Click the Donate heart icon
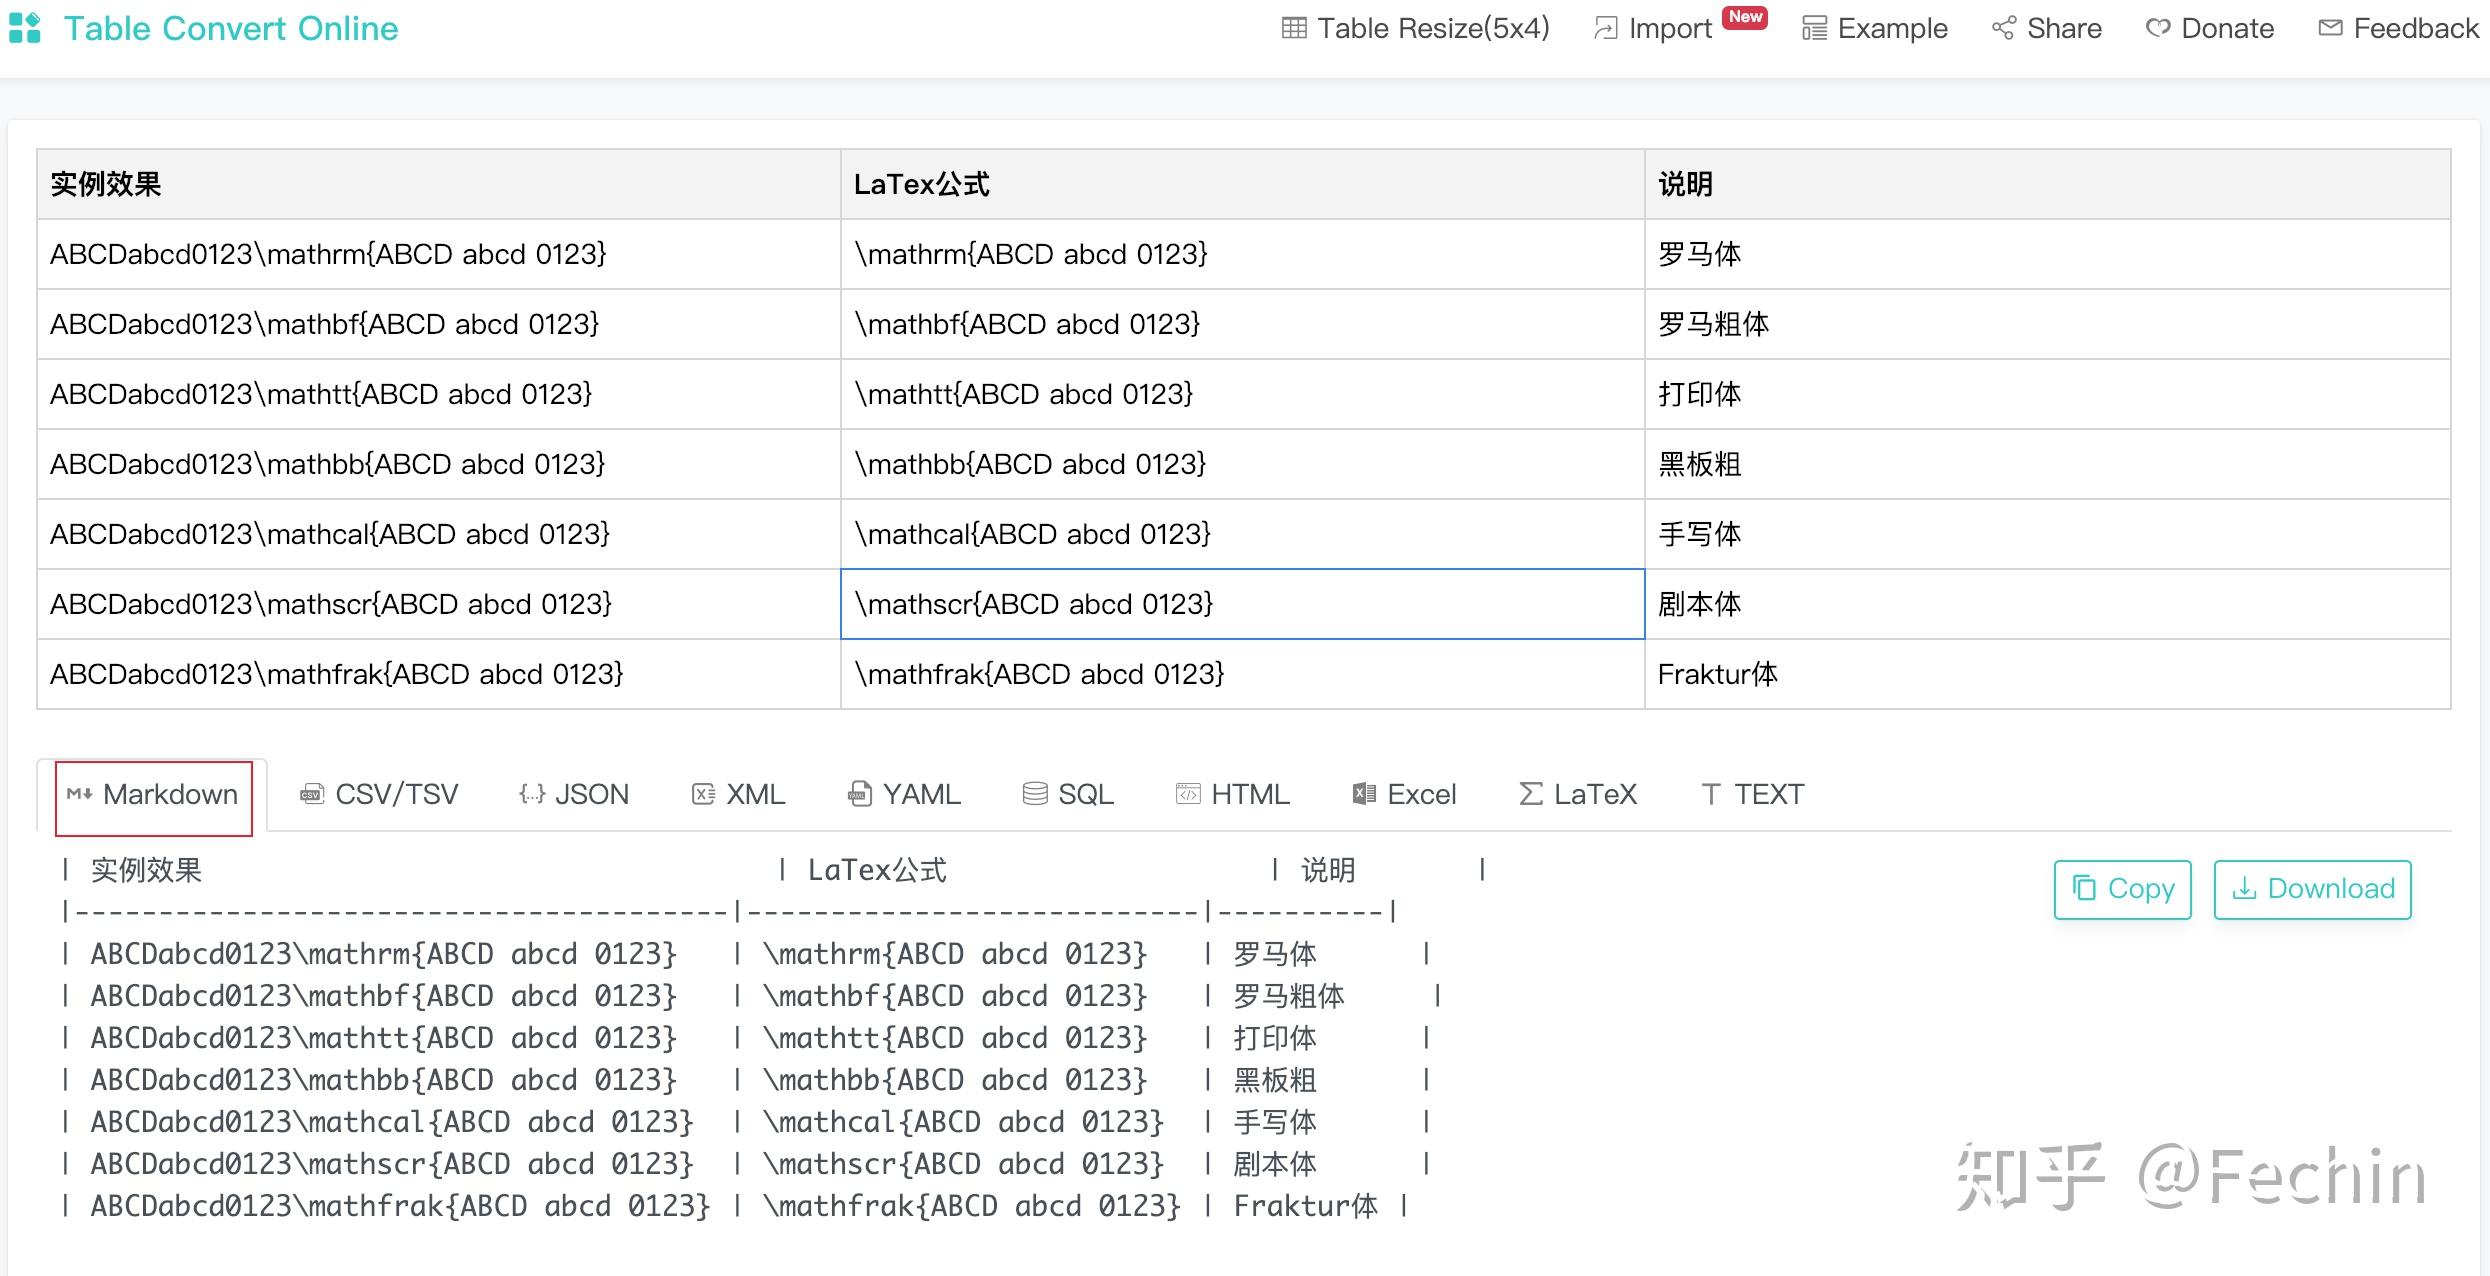This screenshot has width=2490, height=1276. click(2157, 27)
